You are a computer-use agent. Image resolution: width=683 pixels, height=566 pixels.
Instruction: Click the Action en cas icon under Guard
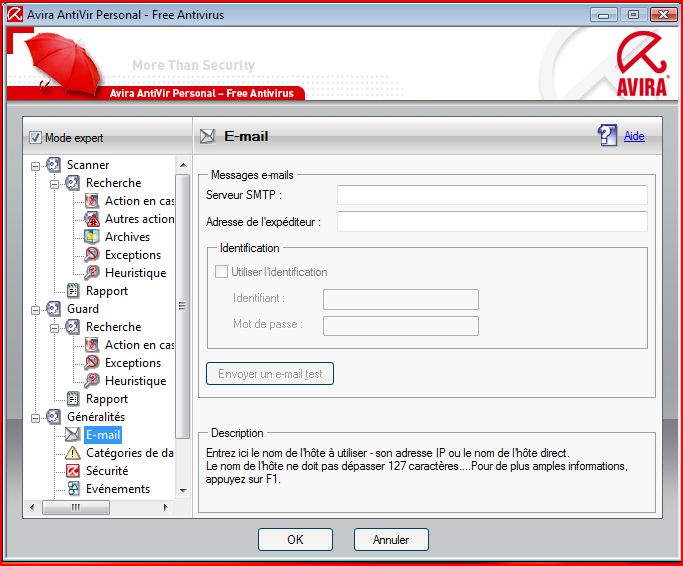(91, 345)
